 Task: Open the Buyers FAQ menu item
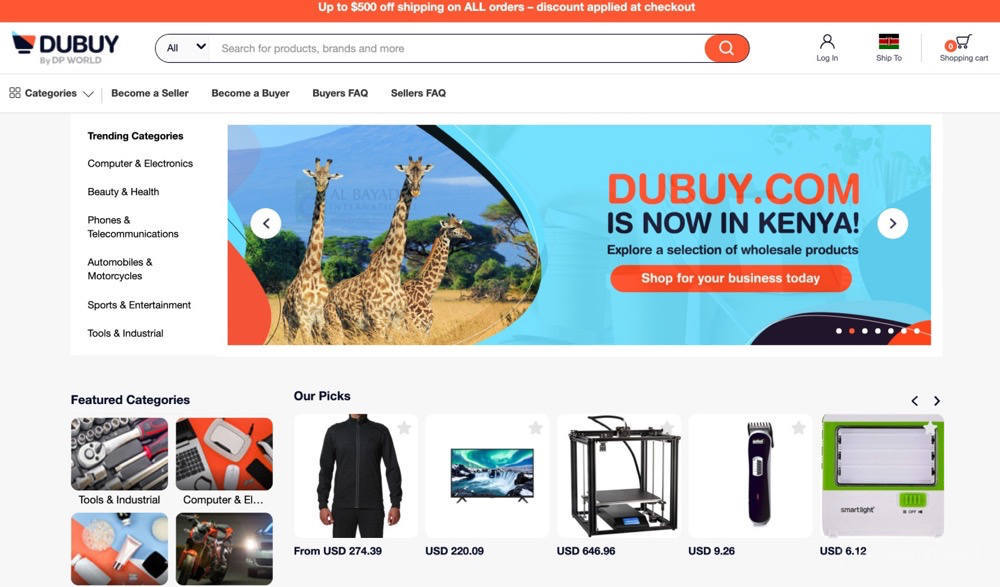pos(340,93)
